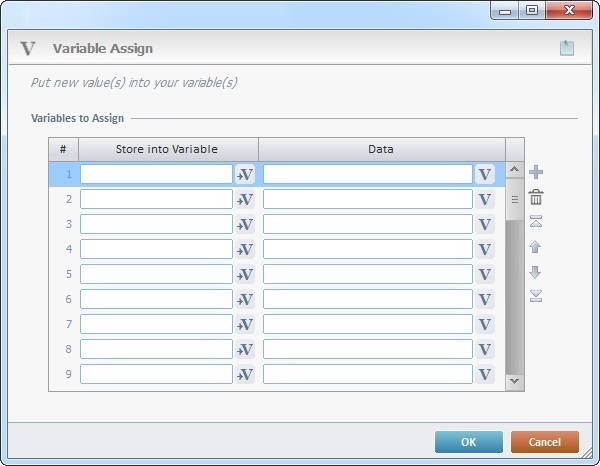
Task: Click row 4 Data input field
Action: click(x=367, y=249)
